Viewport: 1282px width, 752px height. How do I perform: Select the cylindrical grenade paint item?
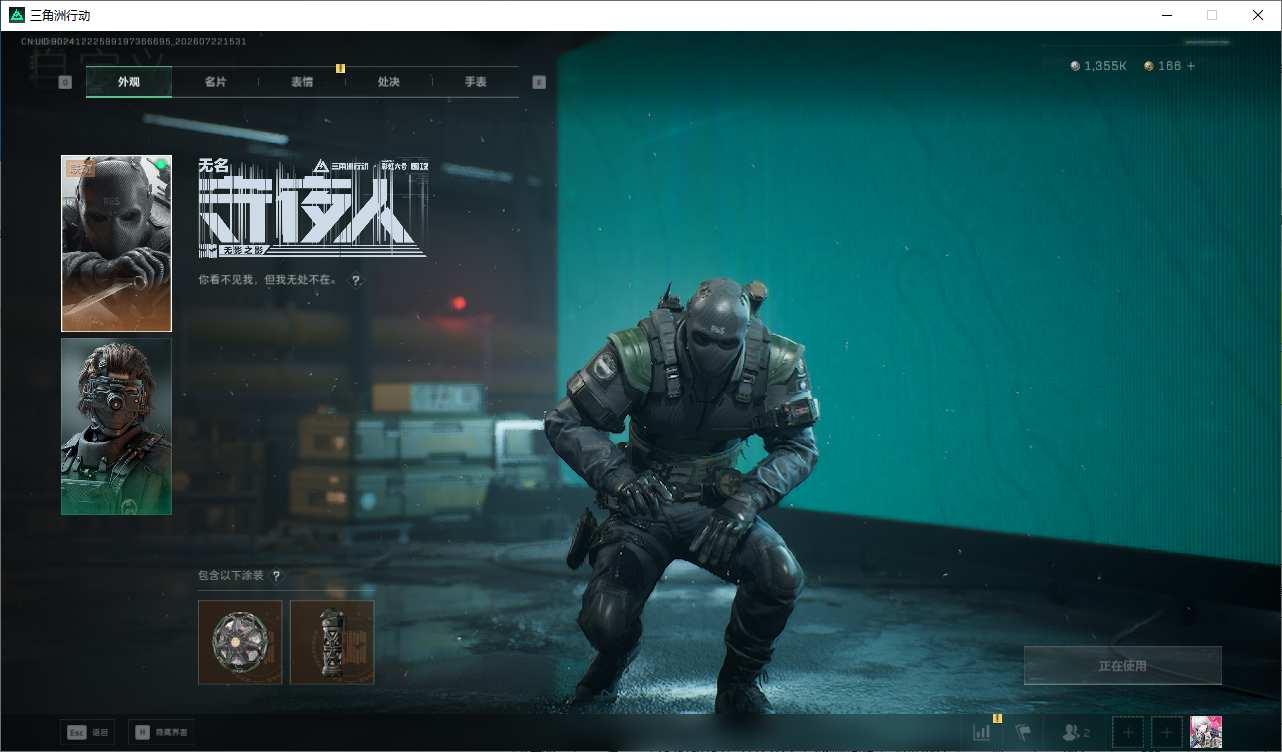(x=332, y=642)
